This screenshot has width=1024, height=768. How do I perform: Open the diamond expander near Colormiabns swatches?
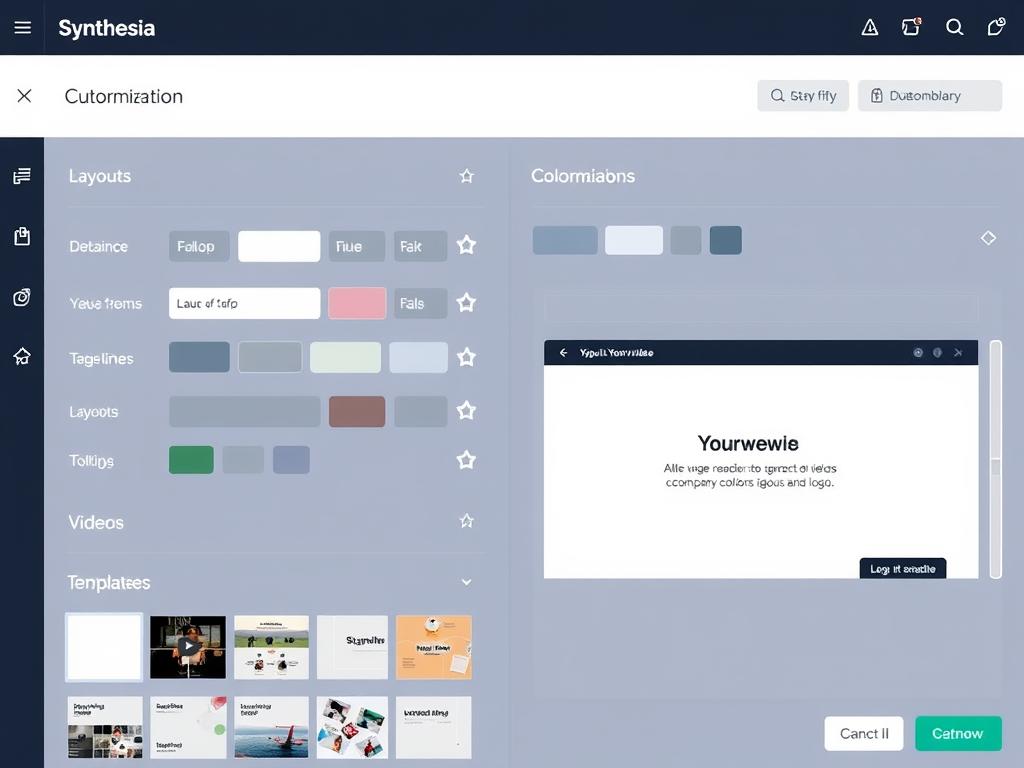[x=988, y=238]
